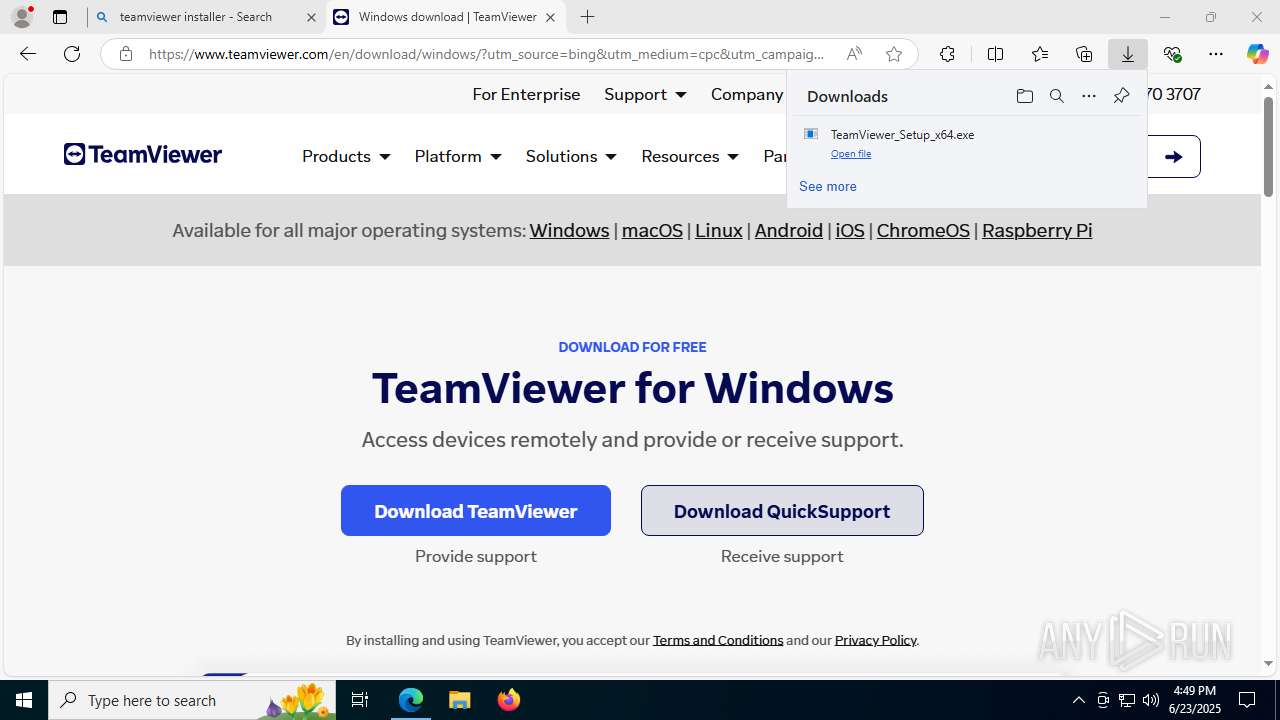1280x720 pixels.
Task: Open the volume tray icon
Action: [1150, 700]
